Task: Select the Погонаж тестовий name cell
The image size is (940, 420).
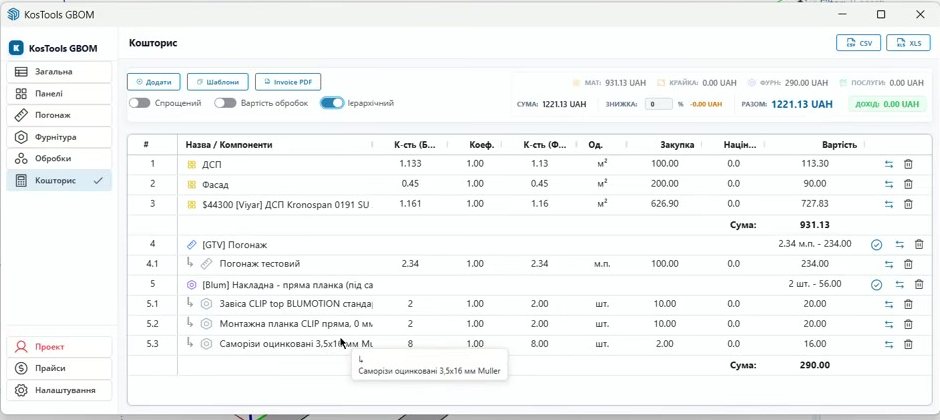Action: pos(260,264)
